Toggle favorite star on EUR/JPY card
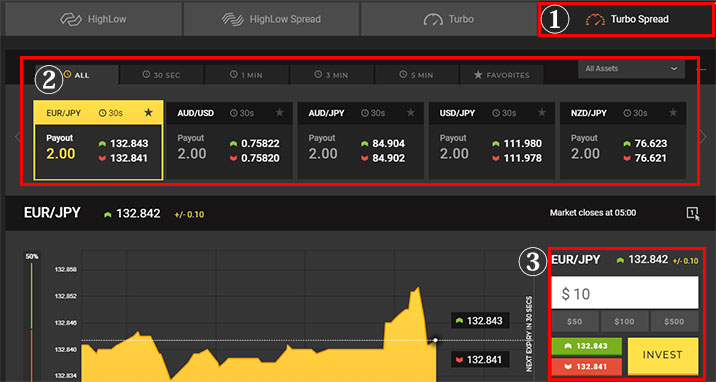This screenshot has width=716, height=382. pyautogui.click(x=148, y=113)
